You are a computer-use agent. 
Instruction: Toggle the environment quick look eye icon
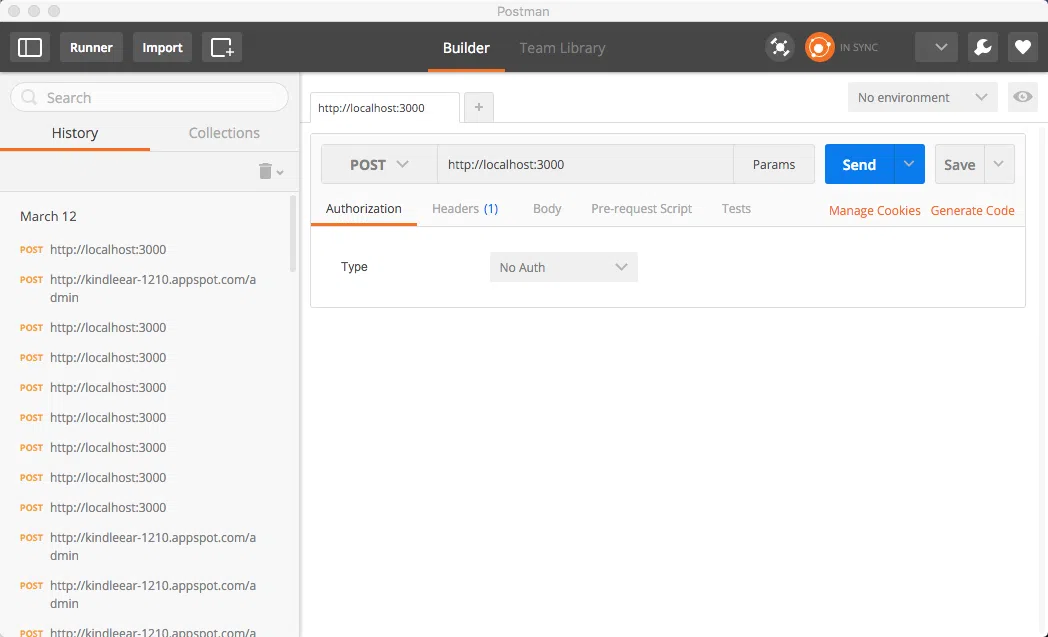pyautogui.click(x=1022, y=97)
